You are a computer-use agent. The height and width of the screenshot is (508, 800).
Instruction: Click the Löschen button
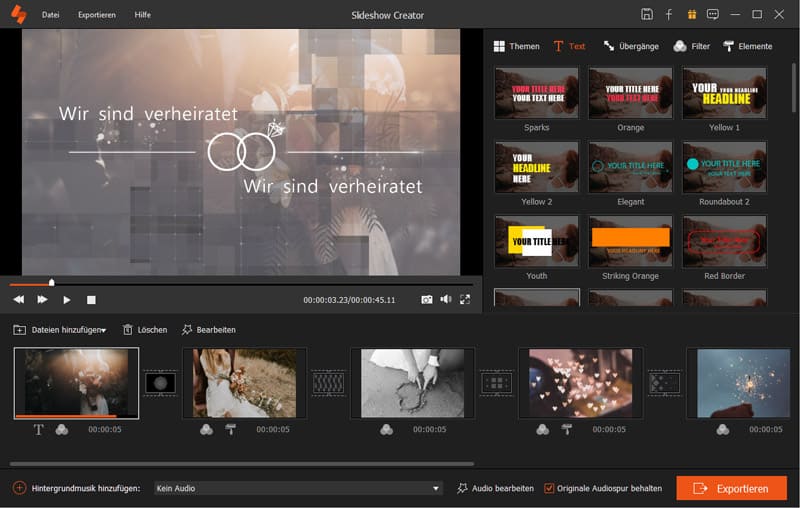point(145,330)
